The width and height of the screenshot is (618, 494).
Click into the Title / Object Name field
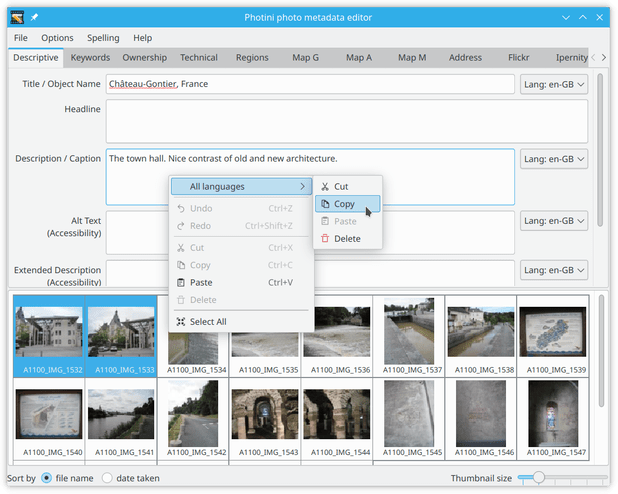[310, 84]
